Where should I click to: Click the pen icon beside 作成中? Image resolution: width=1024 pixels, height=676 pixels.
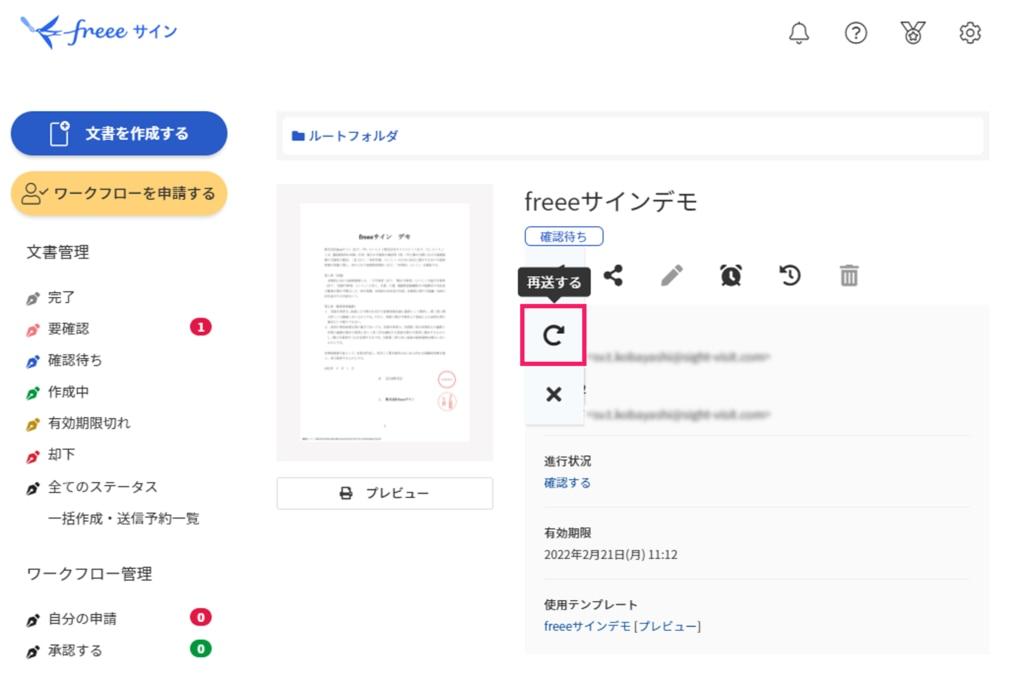tap(33, 393)
